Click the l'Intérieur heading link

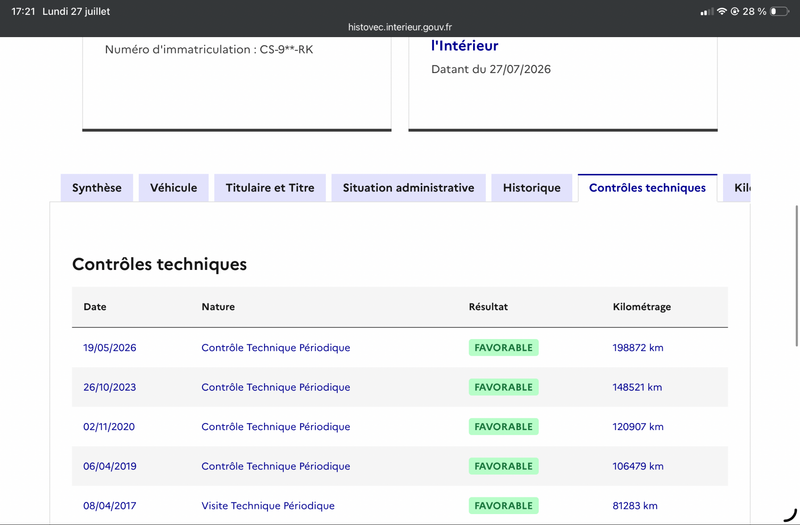[x=464, y=46]
